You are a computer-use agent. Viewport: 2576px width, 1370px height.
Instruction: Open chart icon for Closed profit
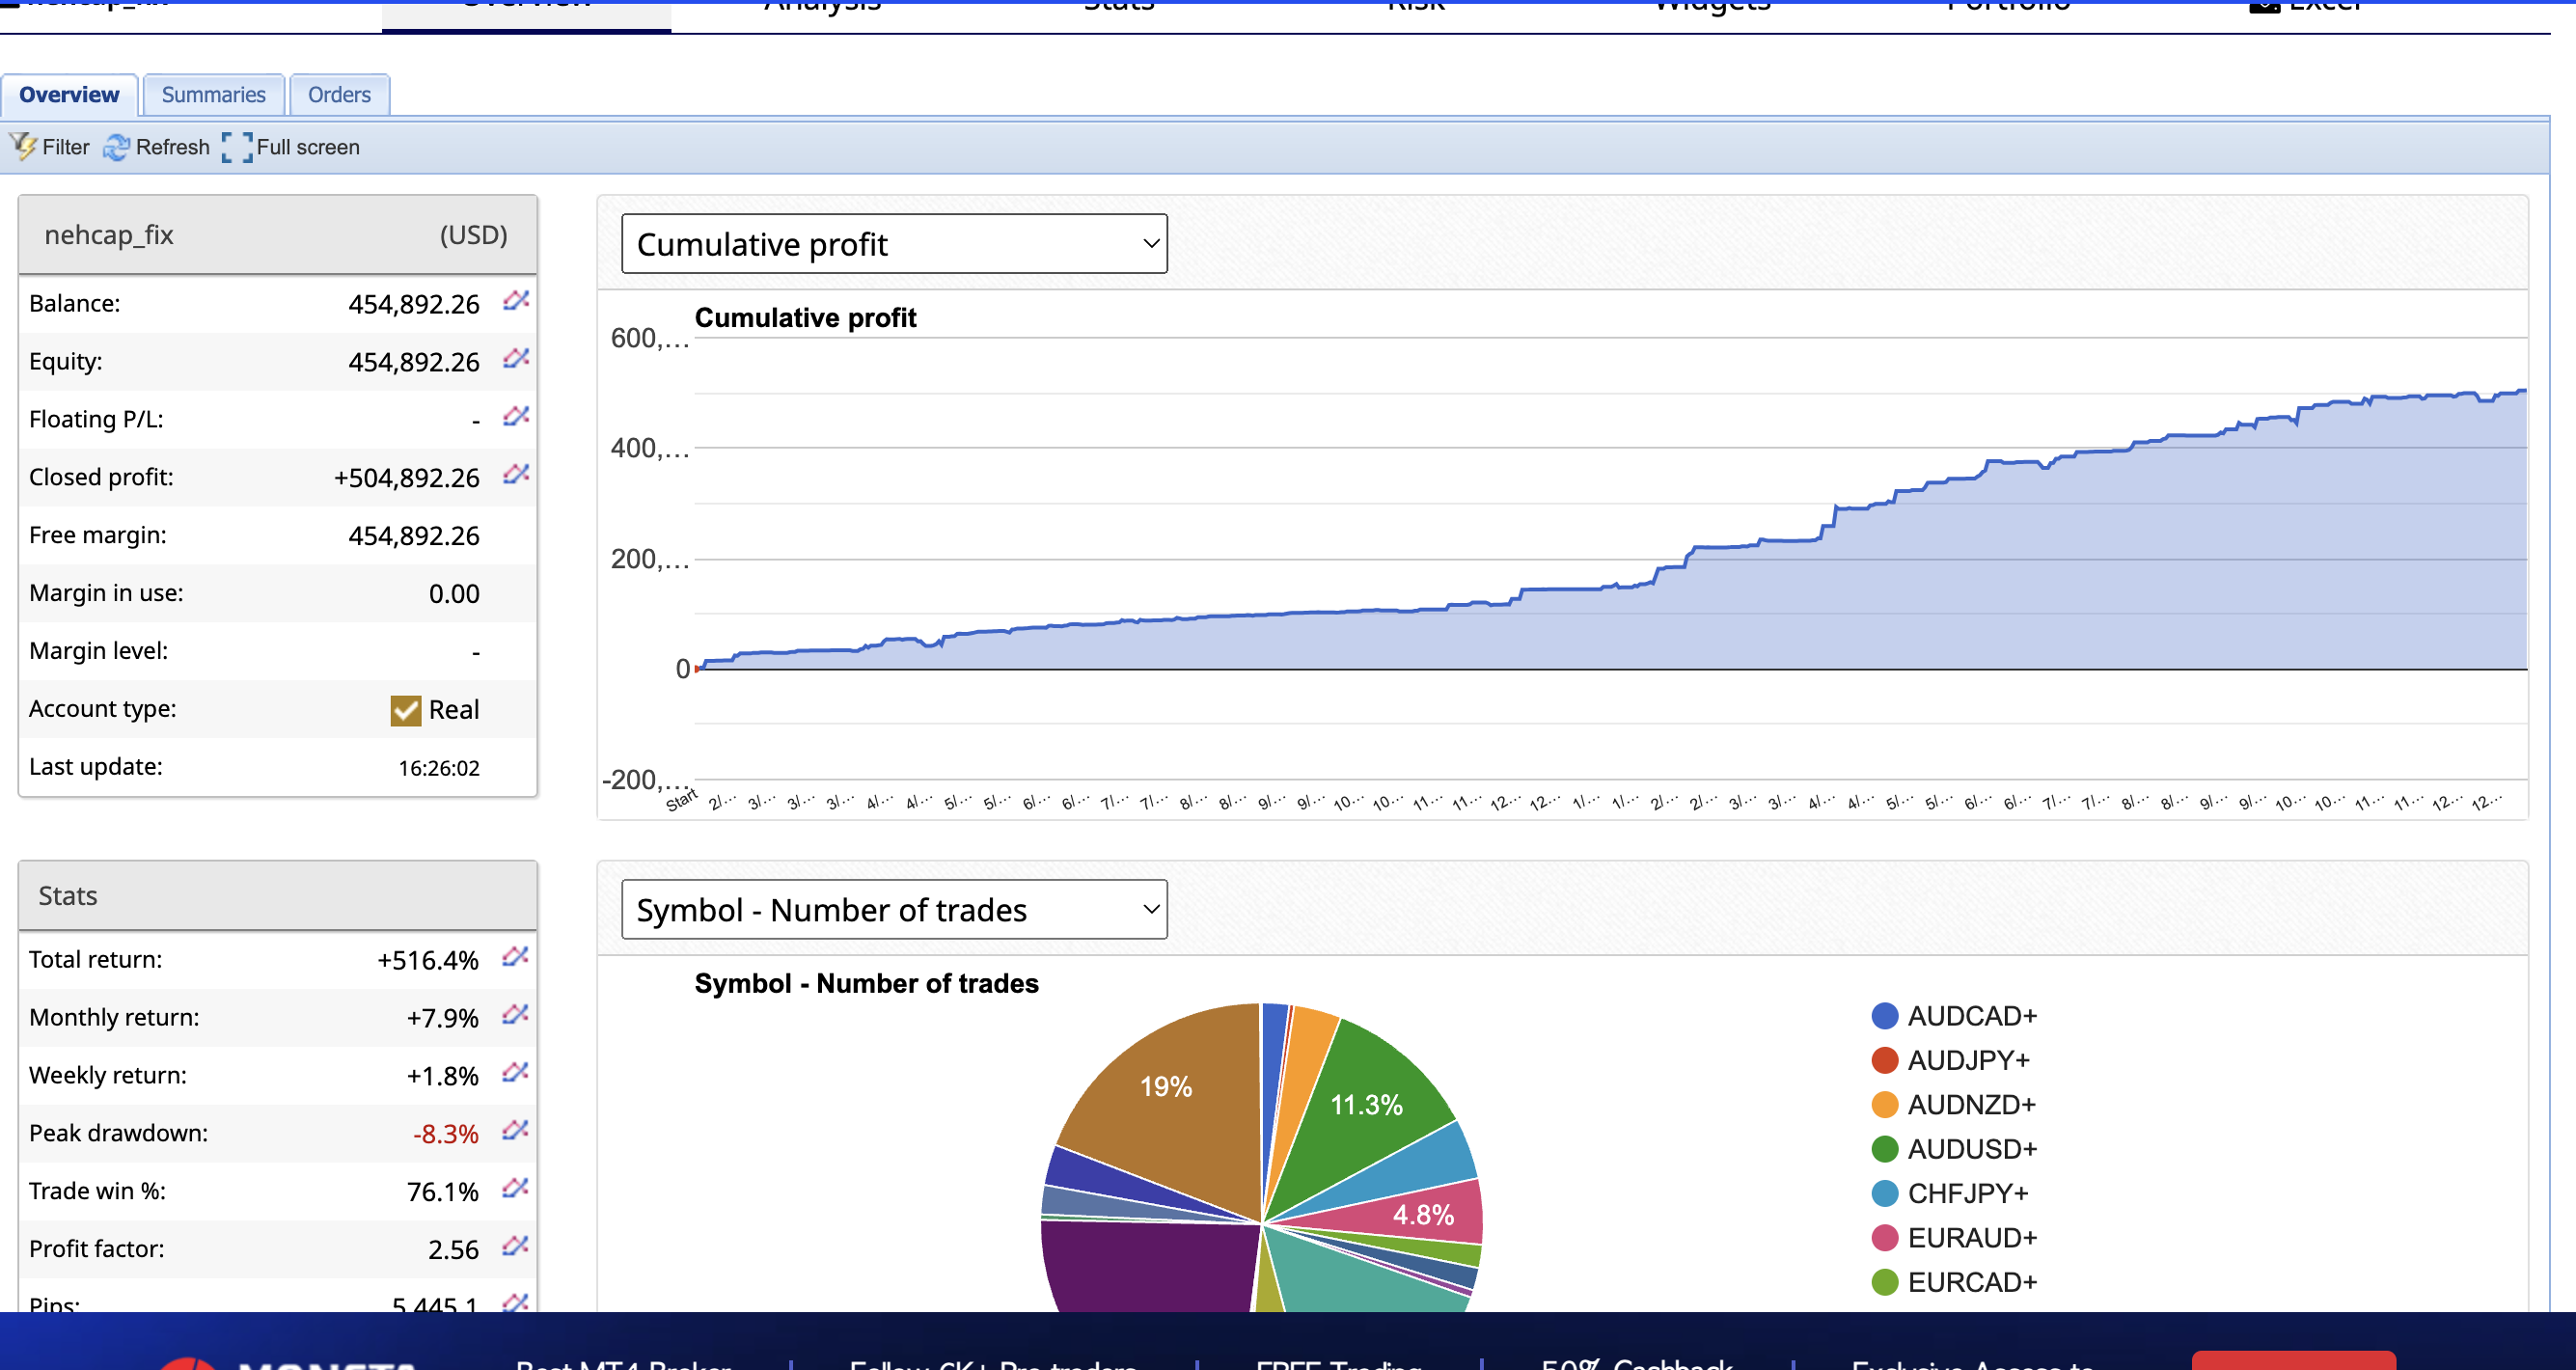[x=515, y=474]
